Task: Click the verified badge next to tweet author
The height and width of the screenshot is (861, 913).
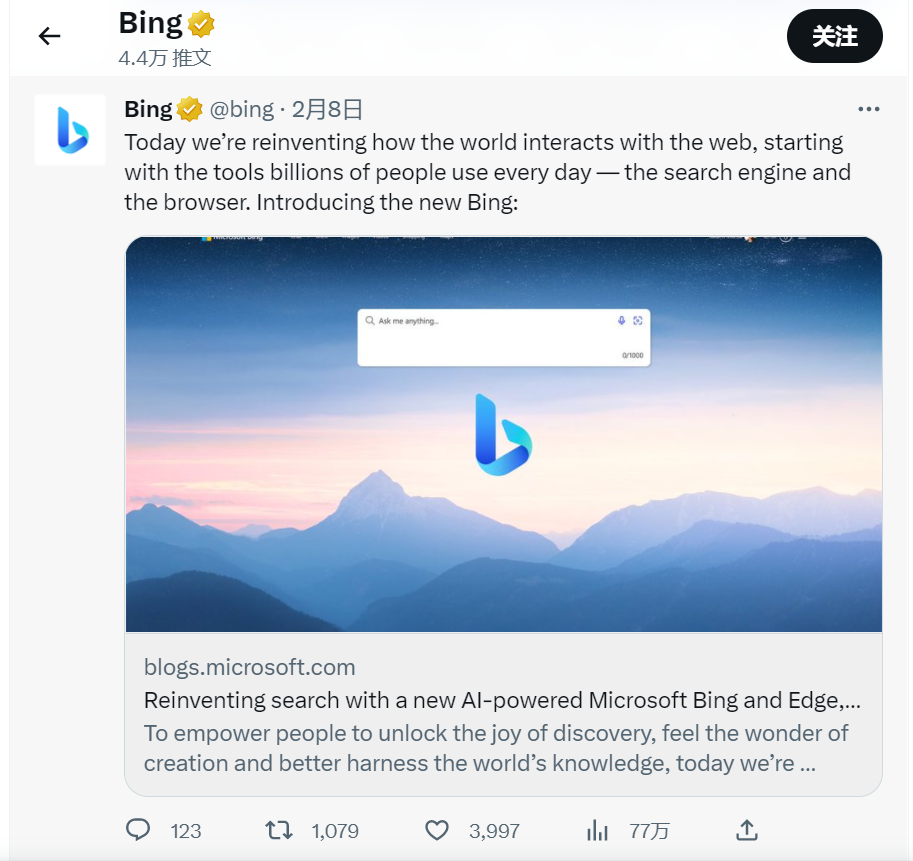Action: pos(189,109)
